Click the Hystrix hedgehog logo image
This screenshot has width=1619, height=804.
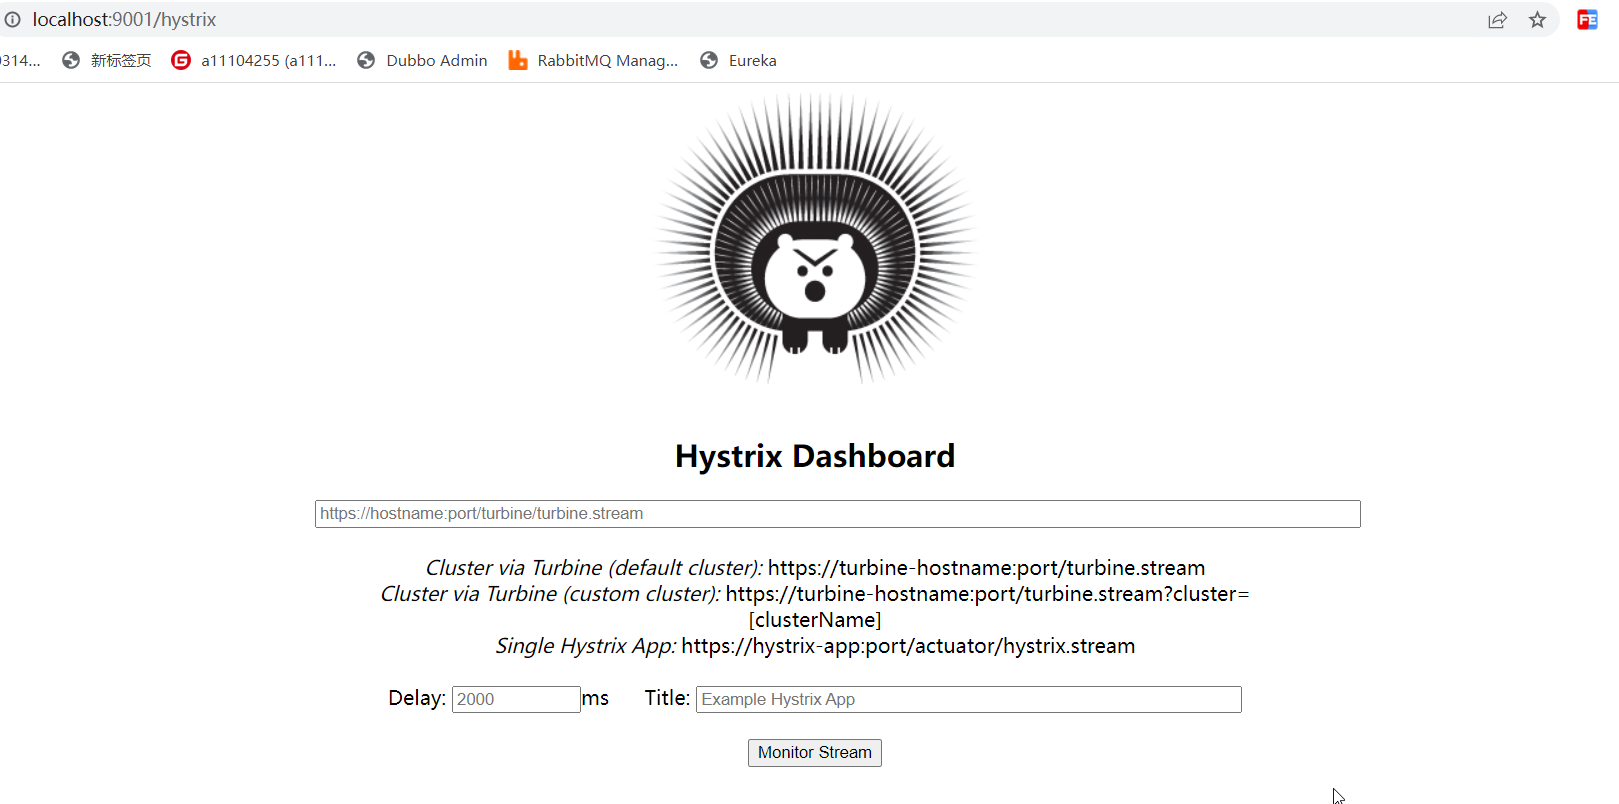(x=815, y=239)
